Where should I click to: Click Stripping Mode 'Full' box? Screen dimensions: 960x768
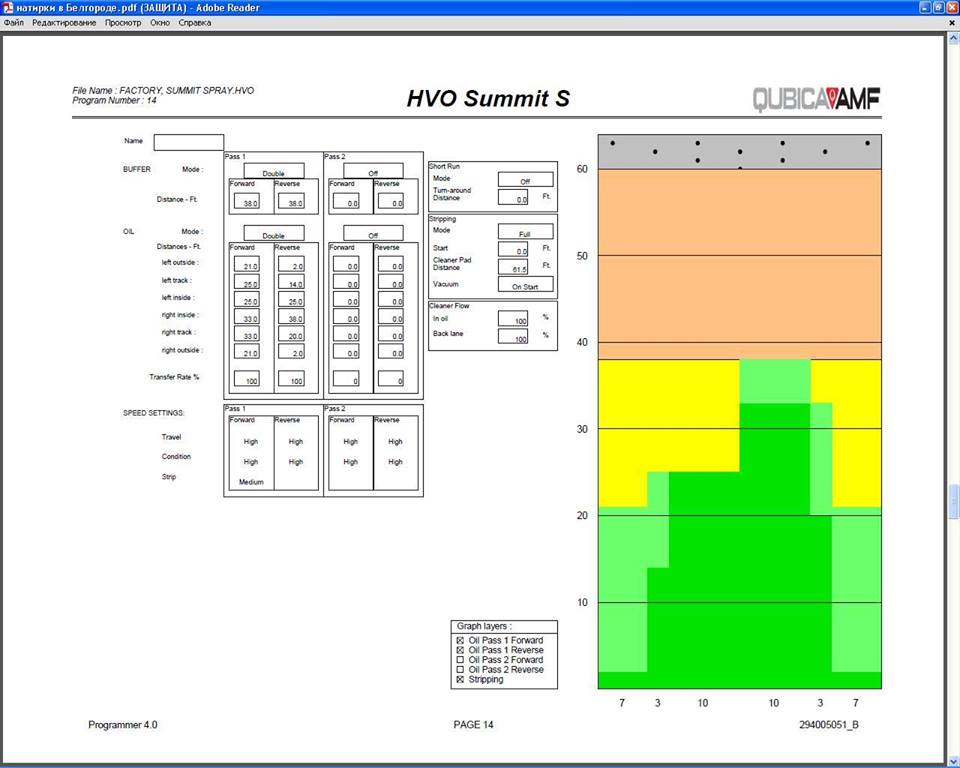(525, 232)
